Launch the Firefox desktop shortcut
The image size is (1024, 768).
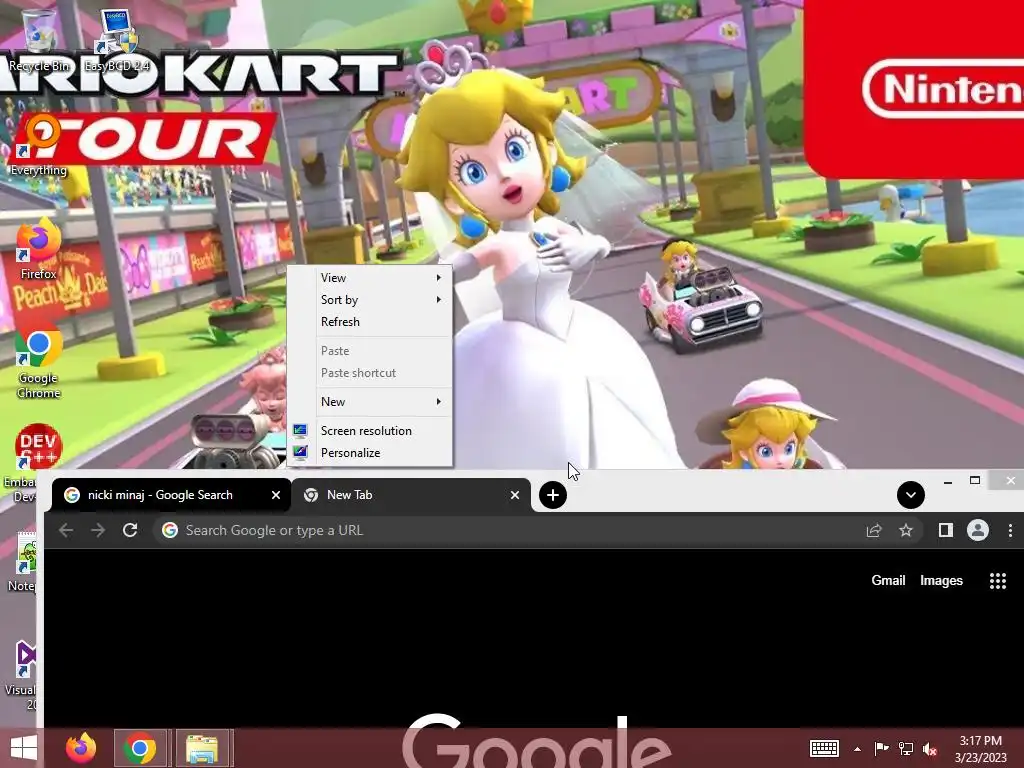39,249
